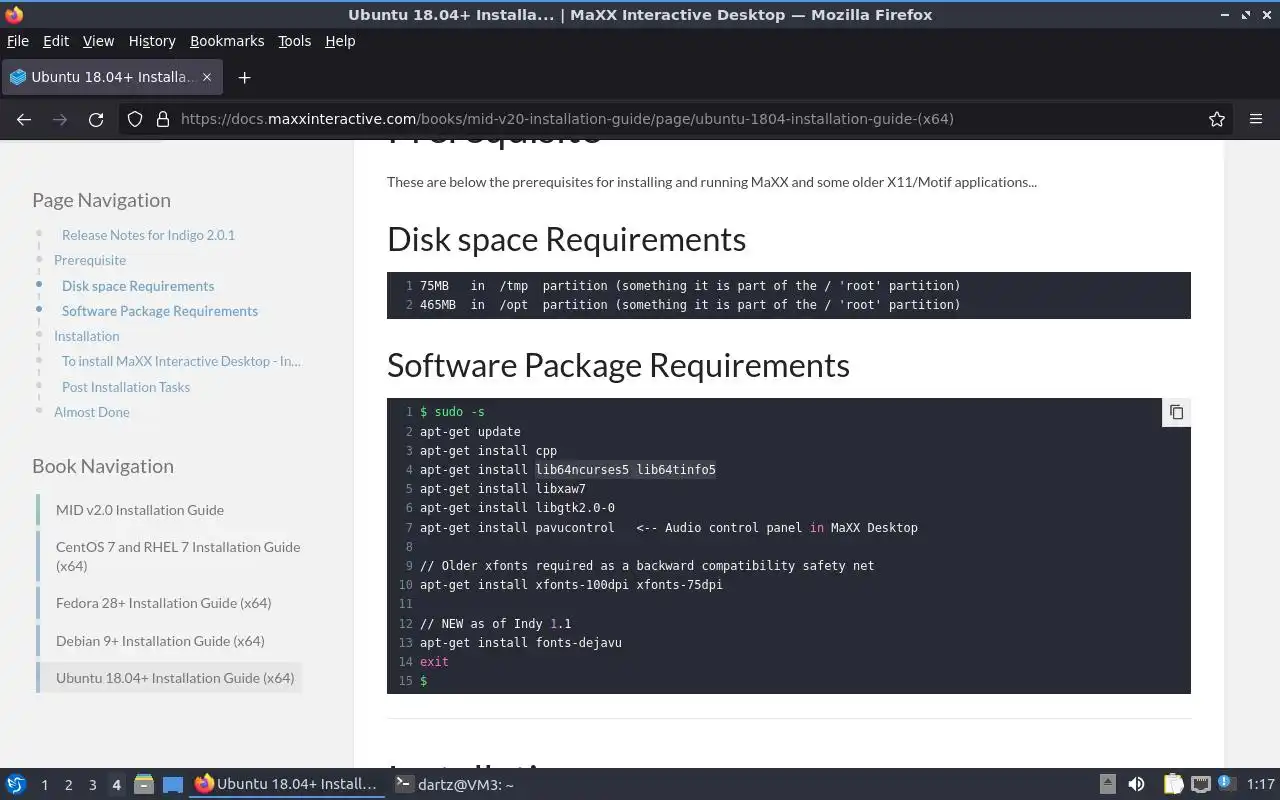Click the 75MB in /tmp line

690,286
